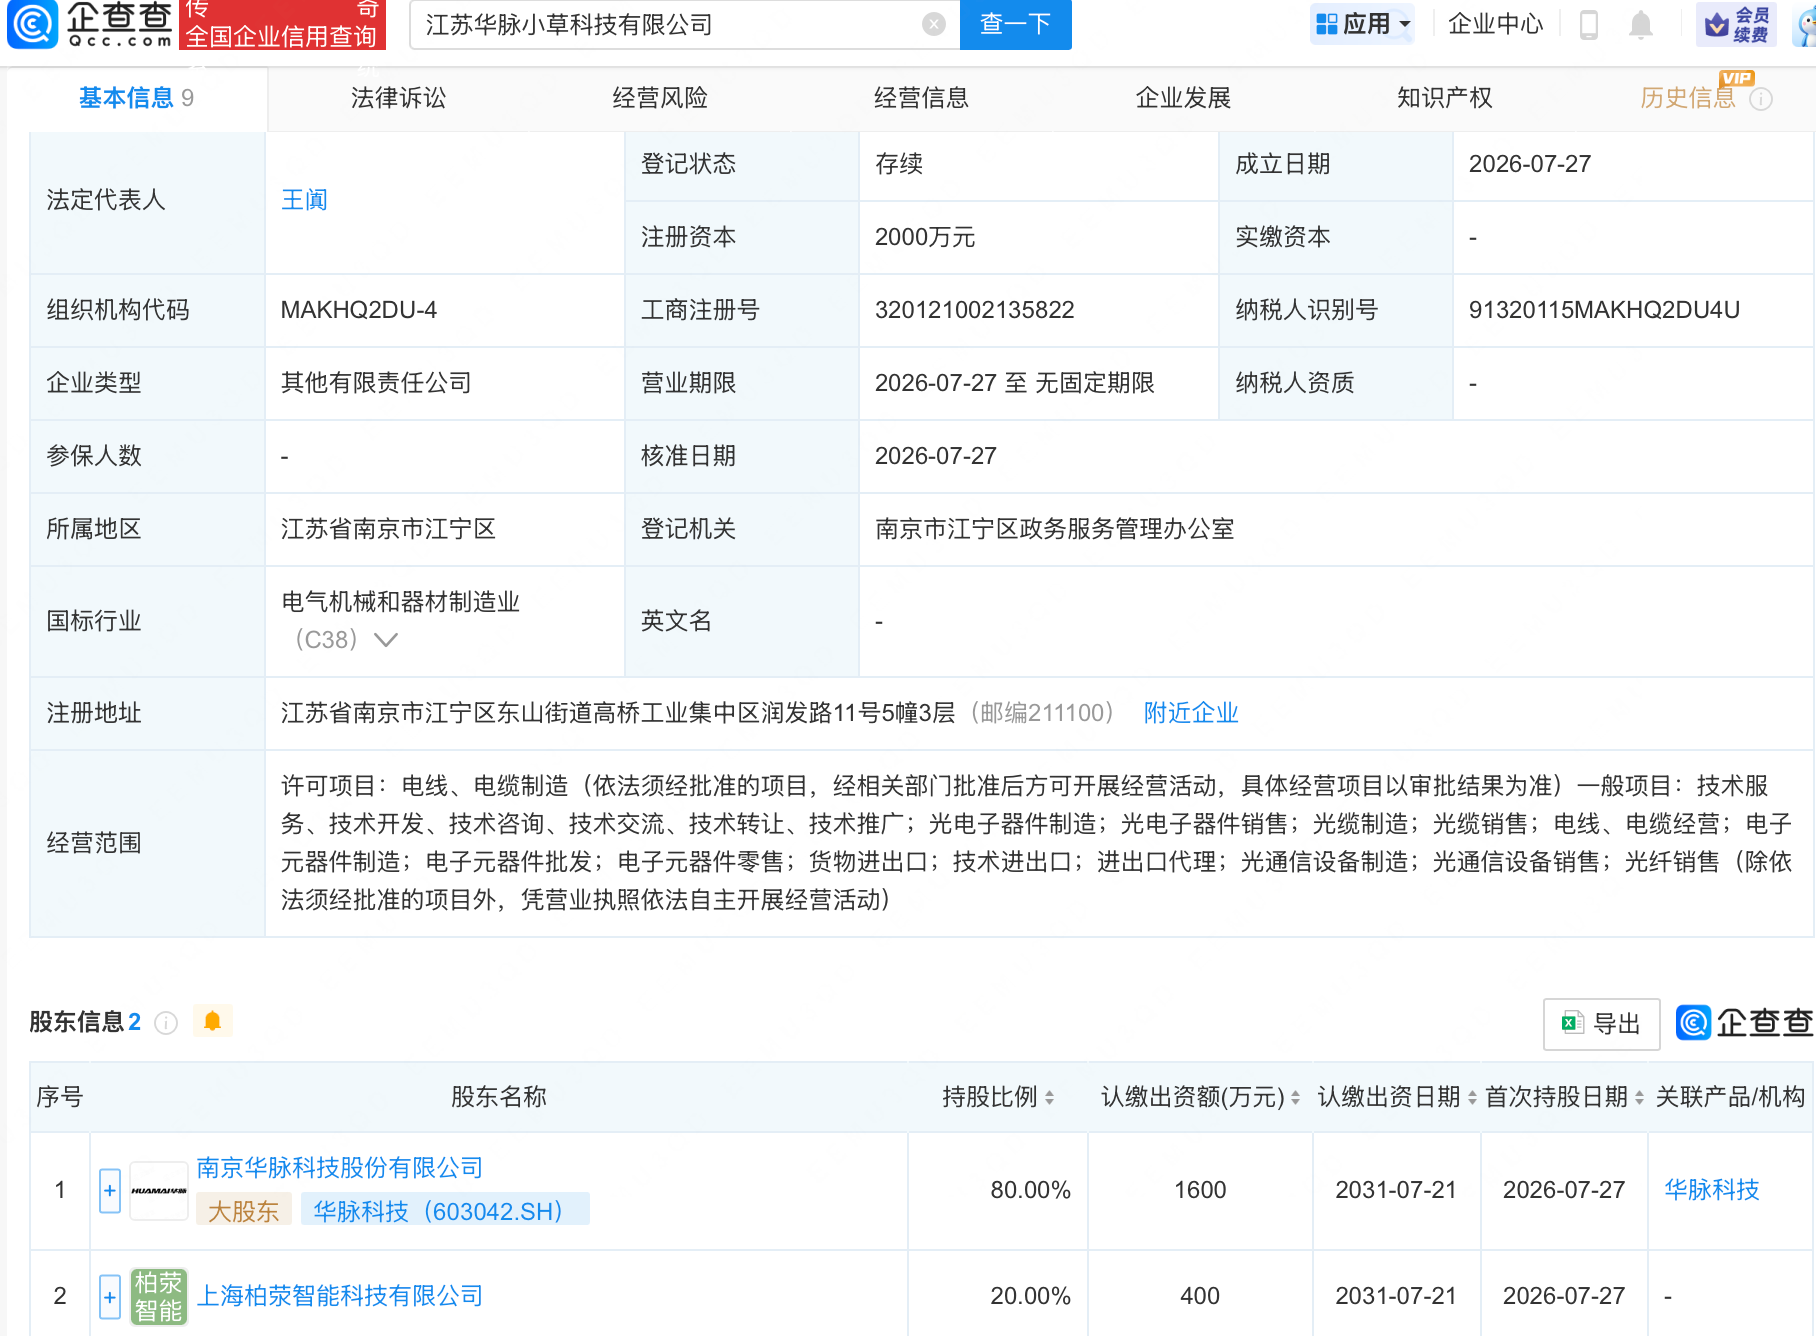Click the 柏荥智能 company logo thumbnail
The width and height of the screenshot is (1816, 1336).
159,1296
